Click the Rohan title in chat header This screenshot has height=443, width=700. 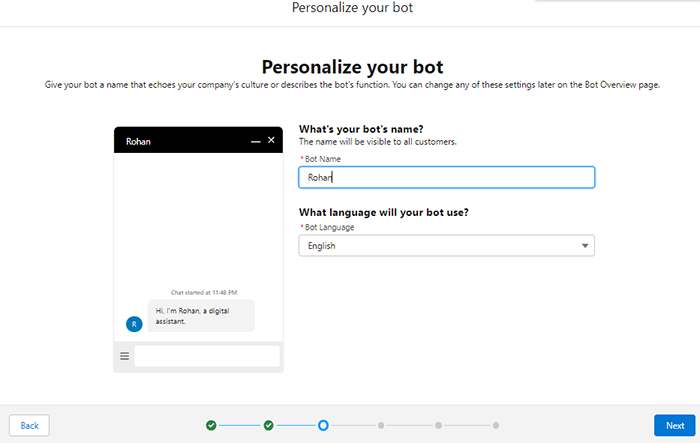tap(139, 141)
